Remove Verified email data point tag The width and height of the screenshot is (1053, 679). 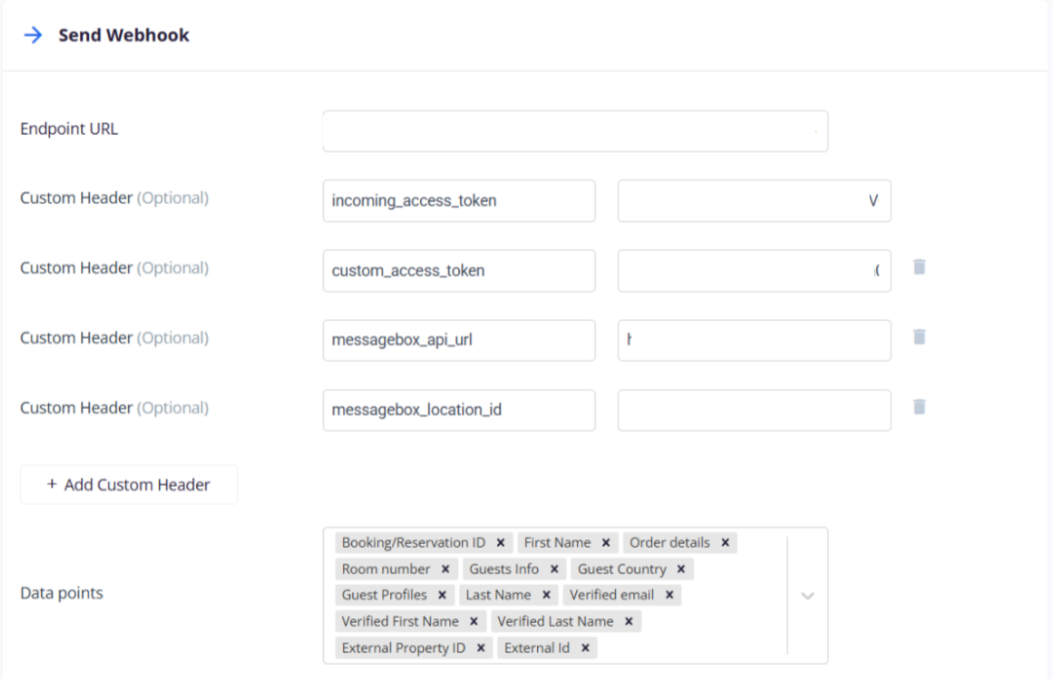tap(670, 595)
